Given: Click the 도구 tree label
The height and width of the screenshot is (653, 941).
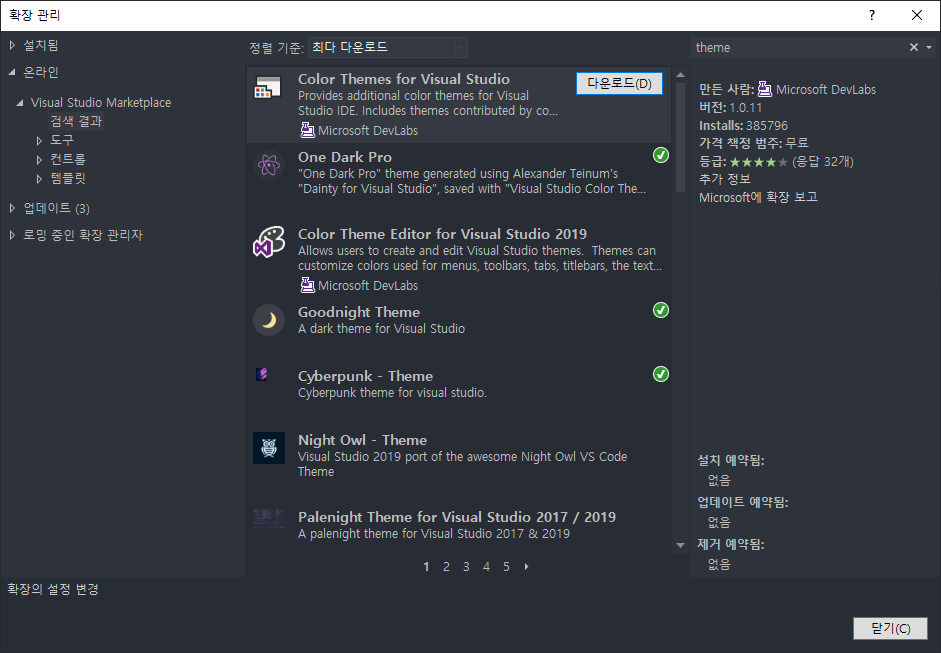Looking at the screenshot, I should tap(62, 140).
